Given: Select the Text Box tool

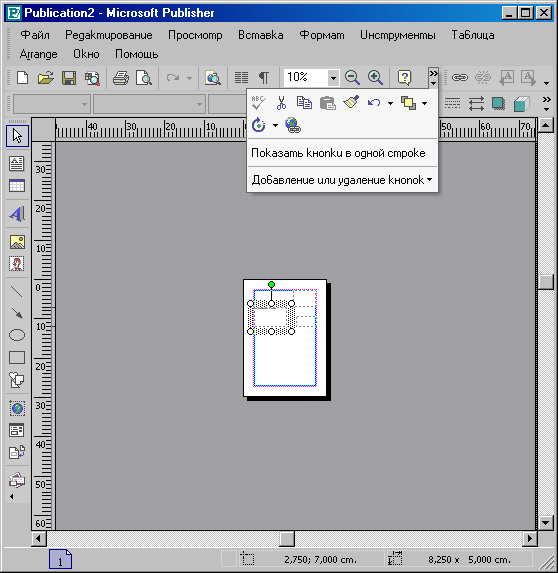Looking at the screenshot, I should click(x=17, y=163).
